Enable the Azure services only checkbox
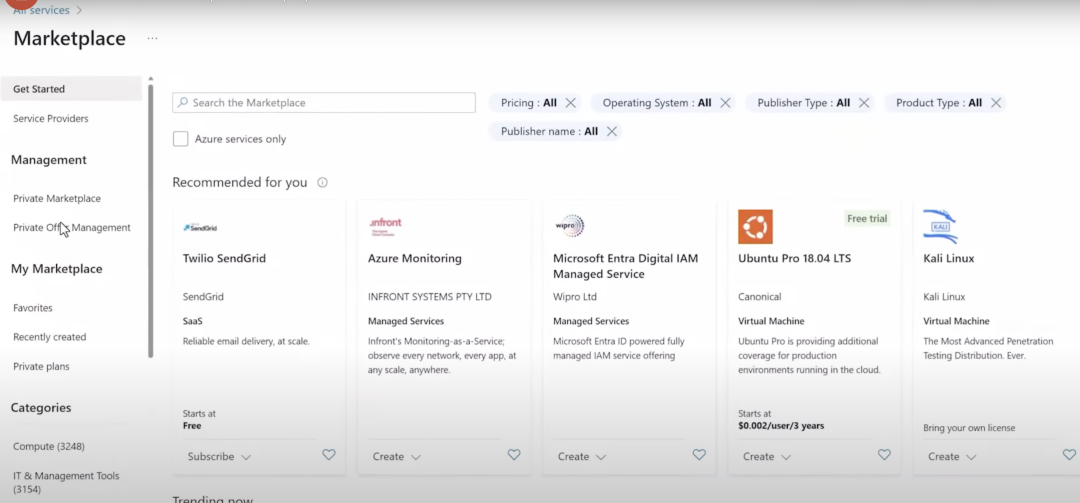Screen dimensions: 1080x503 coord(181,139)
